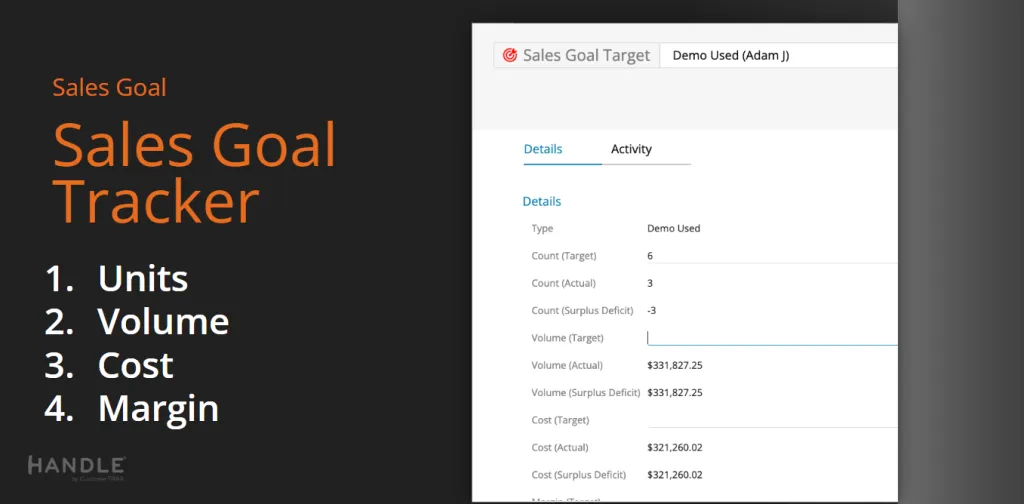Click the Count (Actual) label
1024x504 pixels.
(563, 283)
